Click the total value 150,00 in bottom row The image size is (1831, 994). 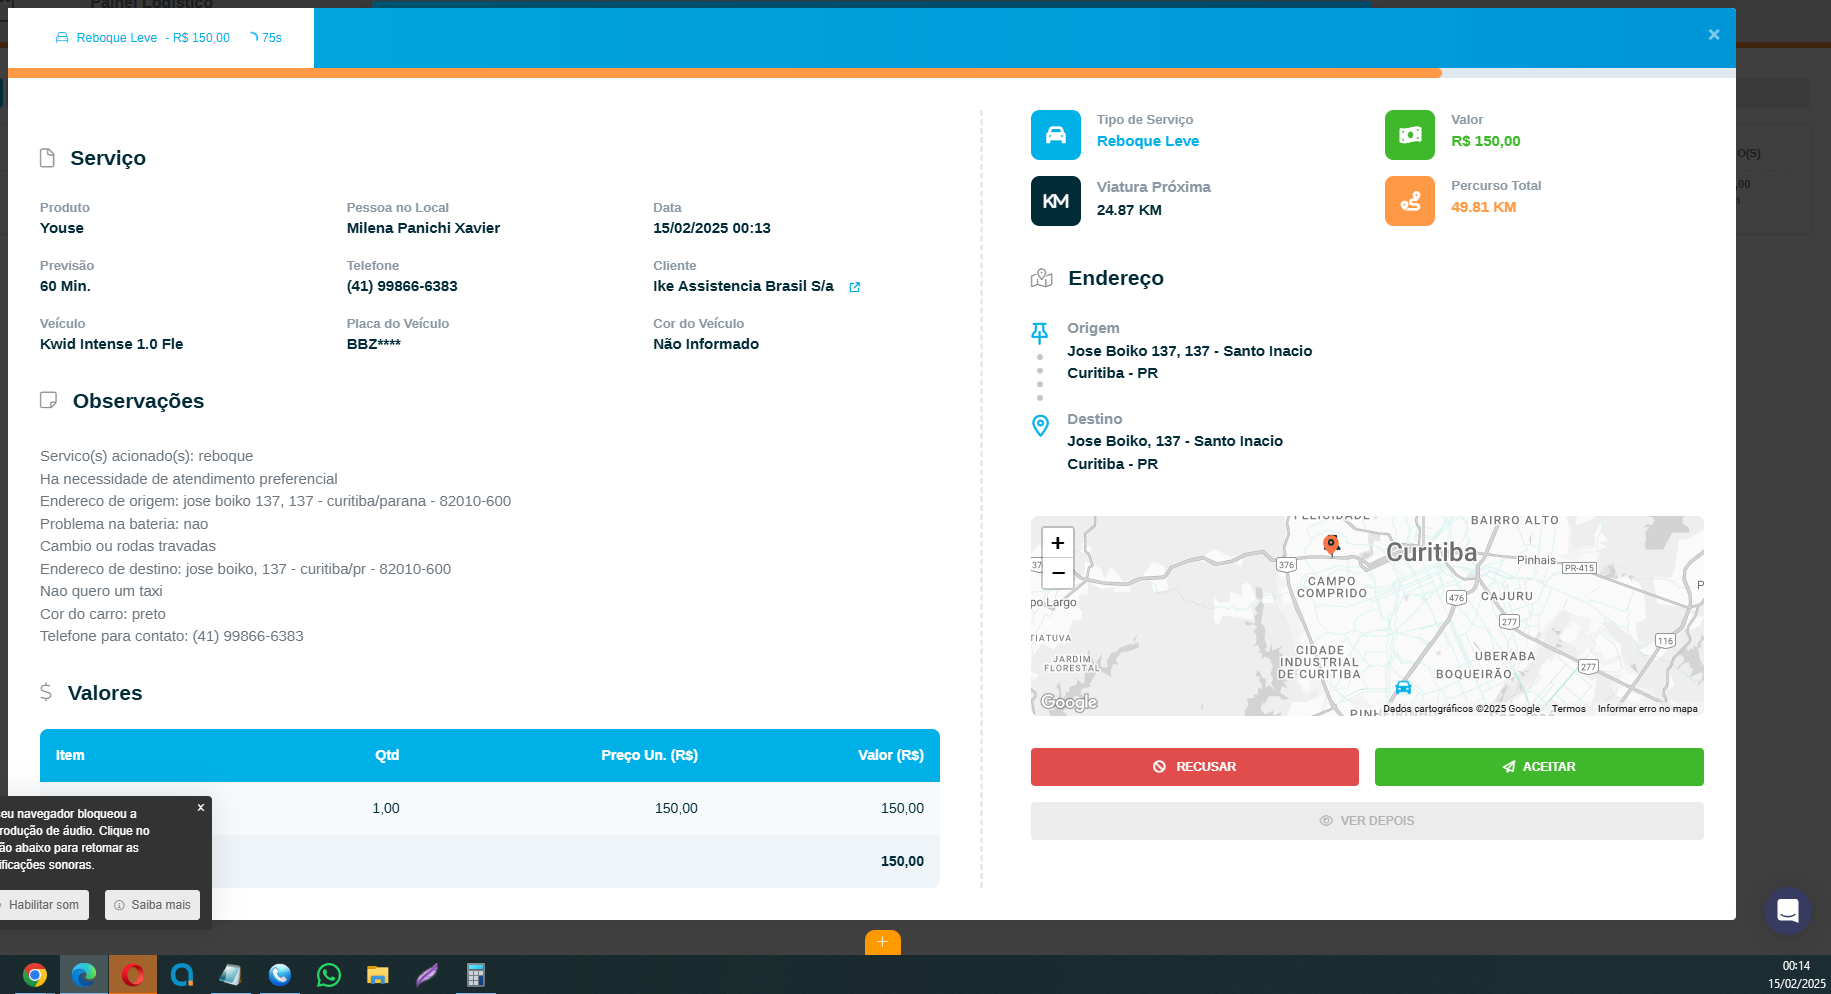click(x=902, y=861)
